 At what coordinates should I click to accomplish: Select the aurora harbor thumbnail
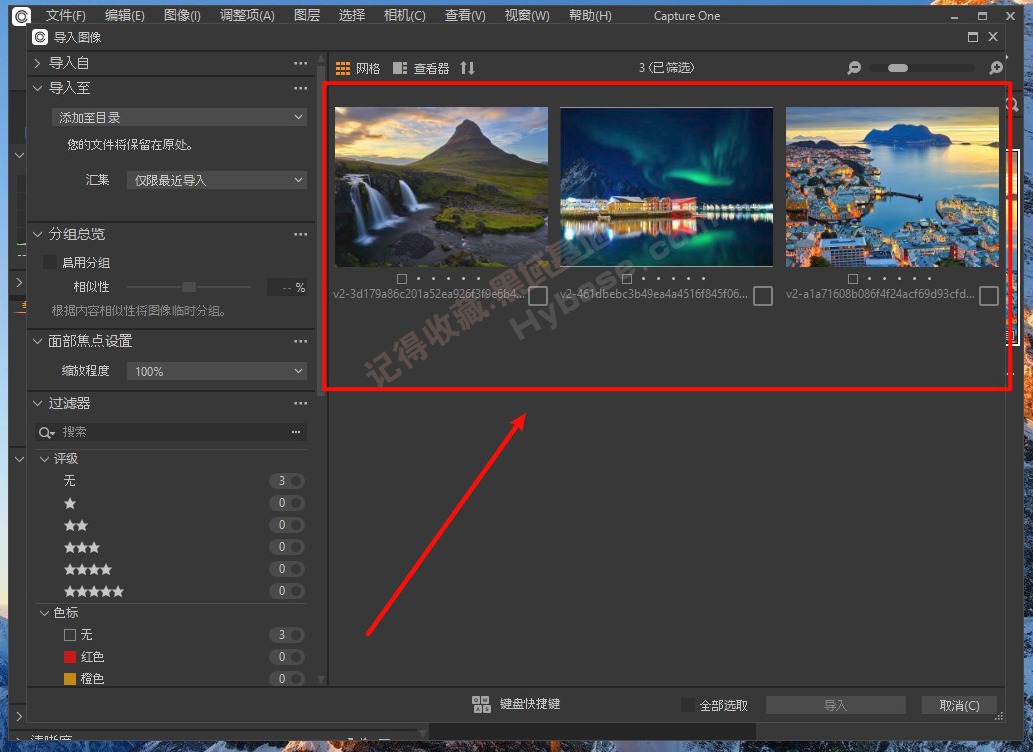point(667,187)
